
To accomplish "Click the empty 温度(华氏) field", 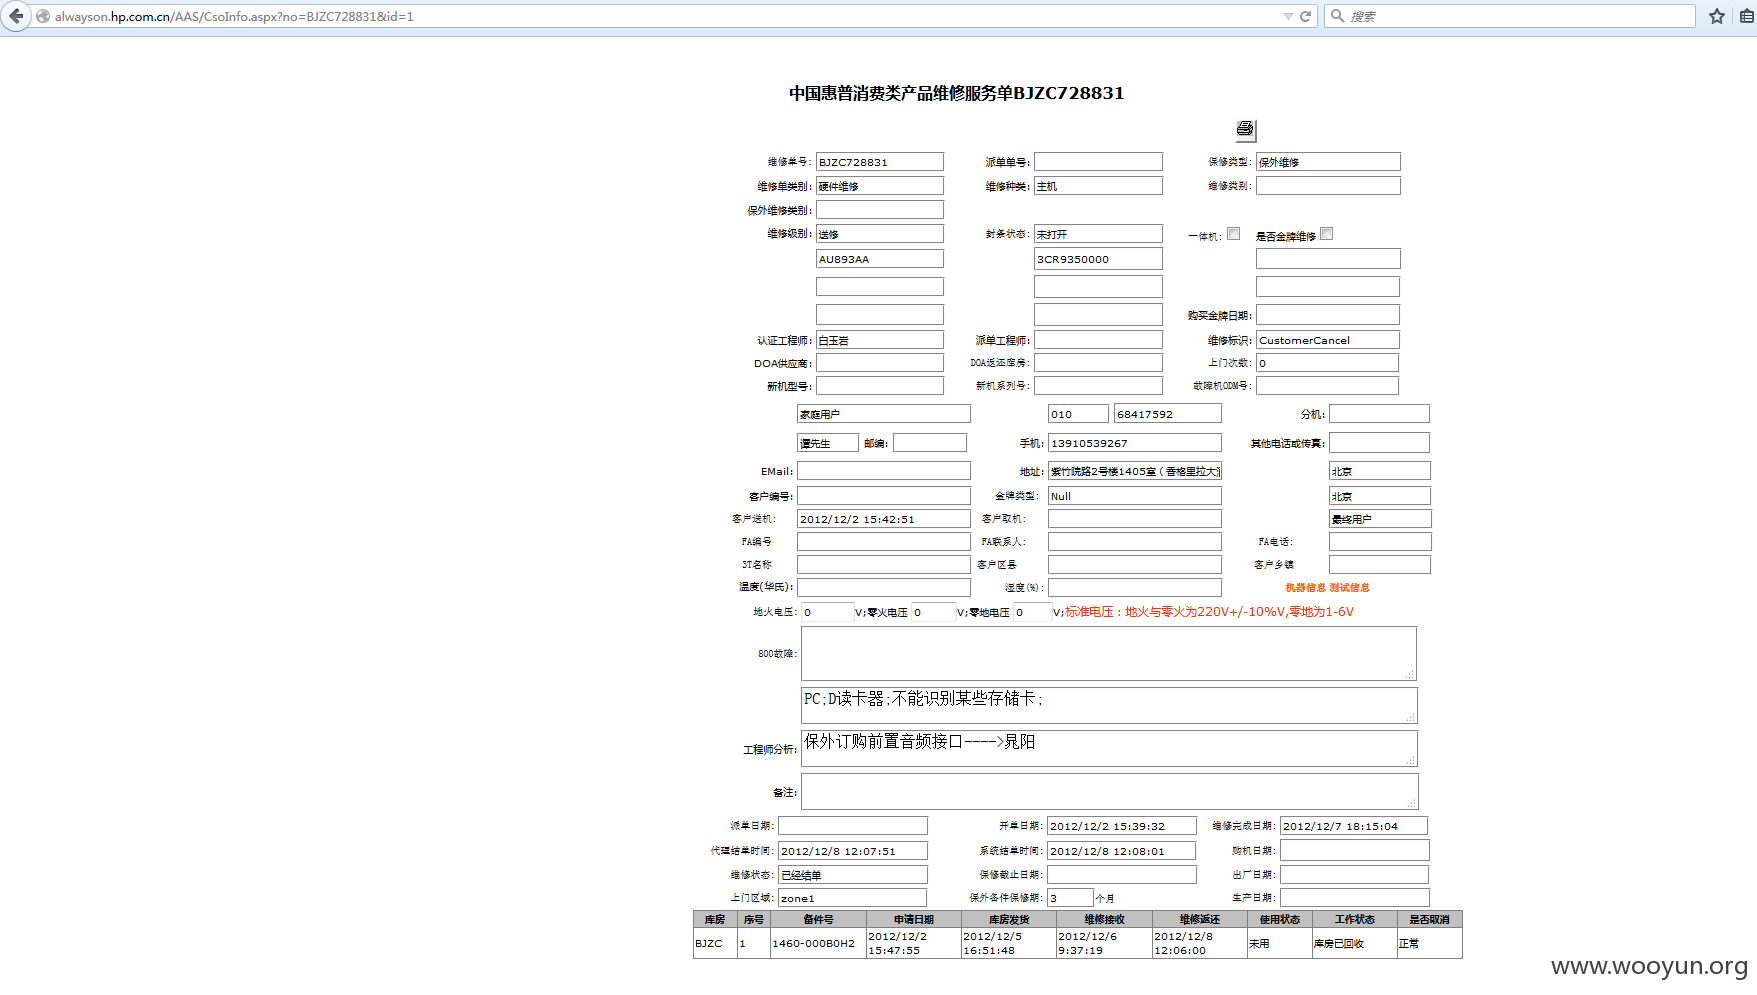I will click(x=884, y=588).
